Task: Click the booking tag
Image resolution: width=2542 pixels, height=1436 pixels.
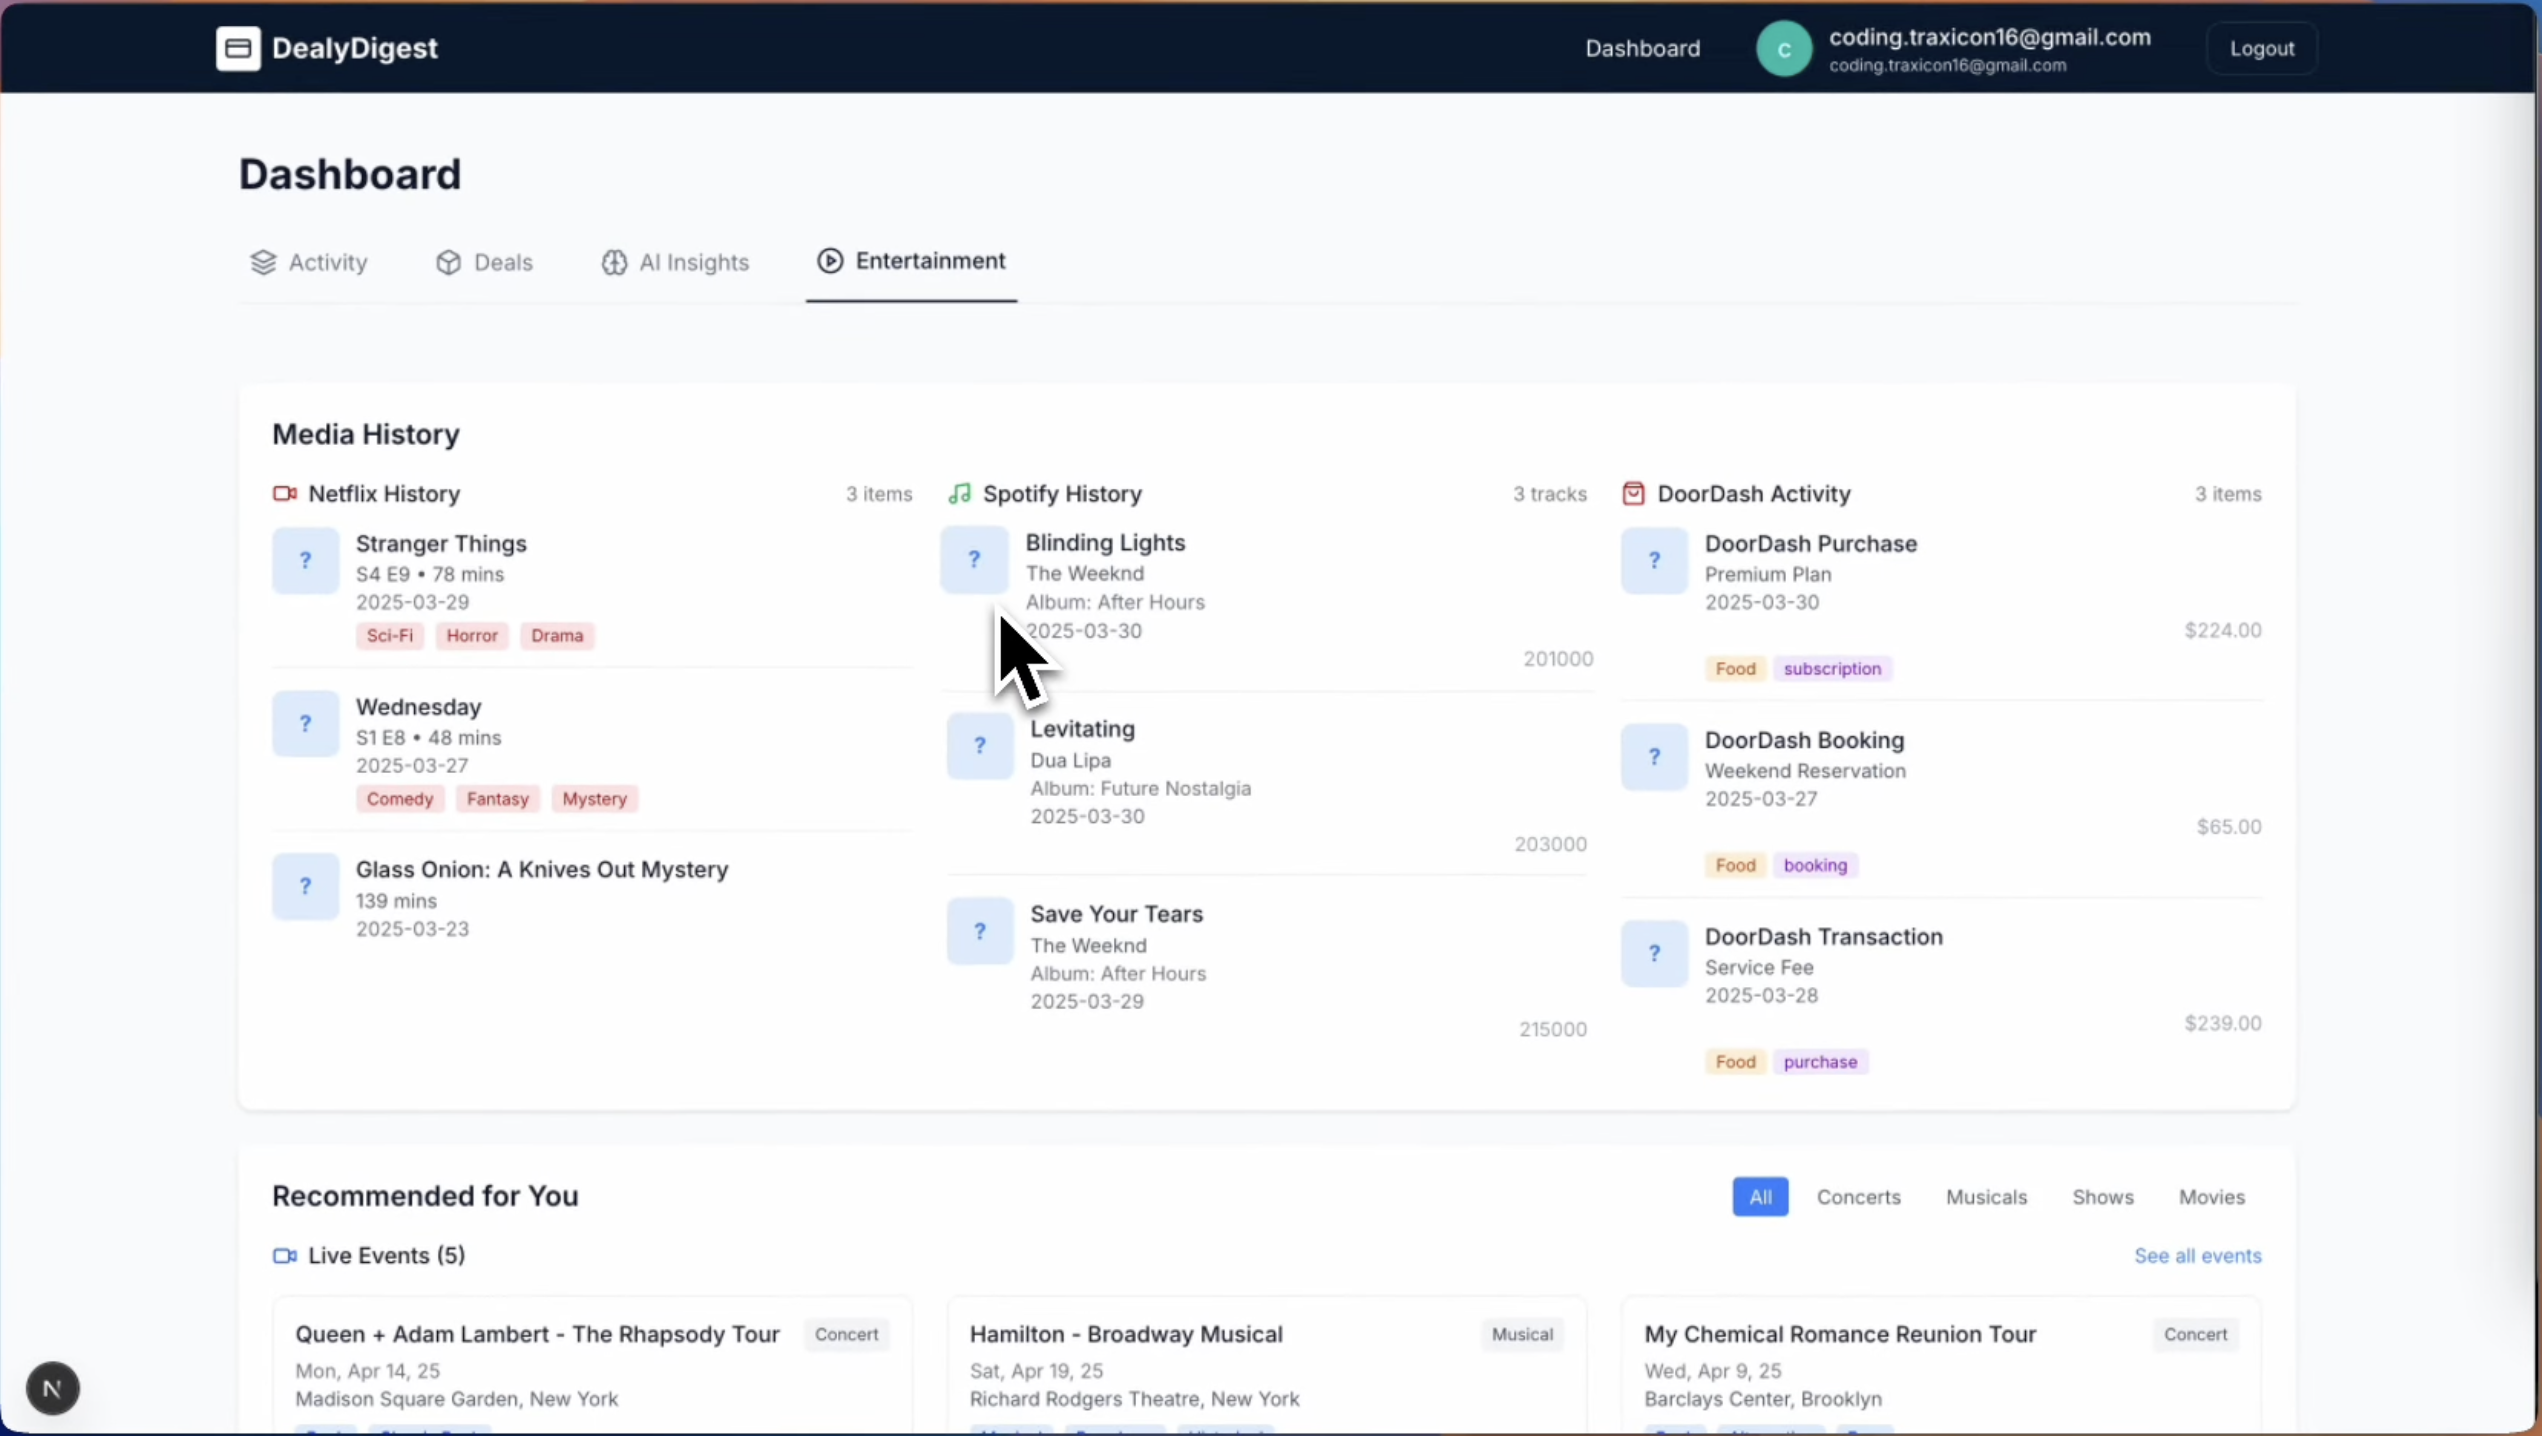Action: pyautogui.click(x=1815, y=866)
